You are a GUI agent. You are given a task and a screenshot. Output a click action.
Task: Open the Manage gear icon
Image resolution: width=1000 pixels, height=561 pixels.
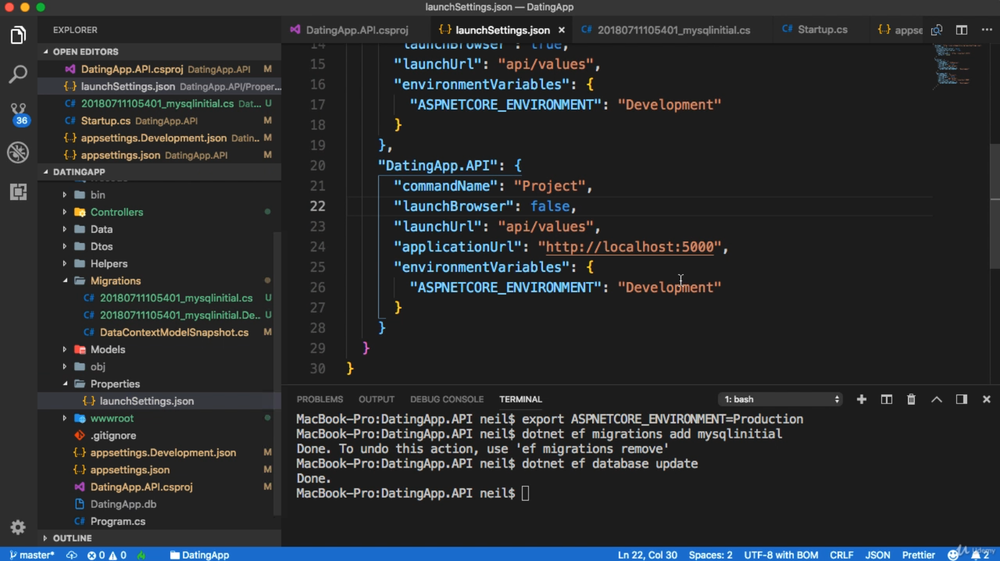tap(18, 527)
